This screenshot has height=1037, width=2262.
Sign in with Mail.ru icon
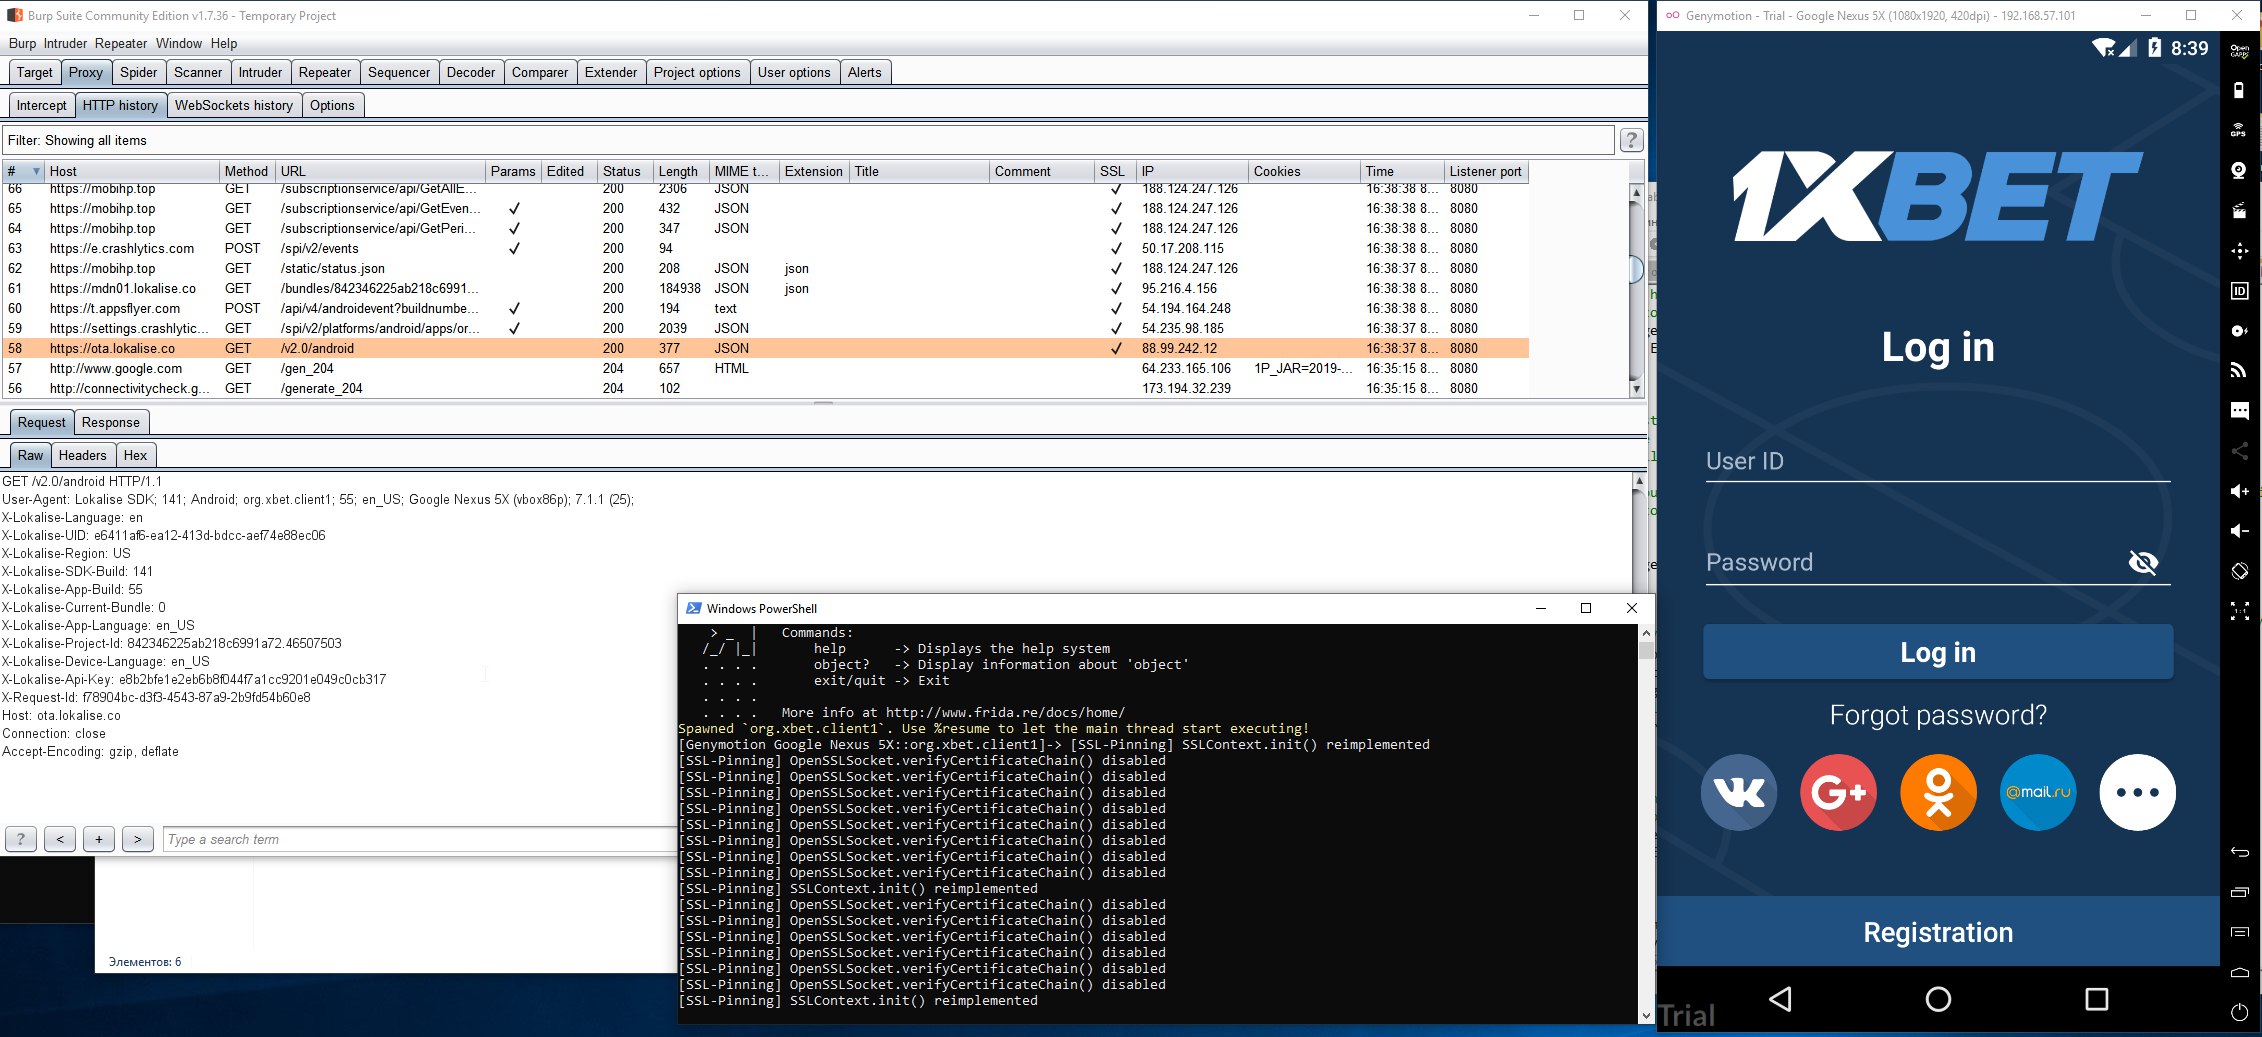pyautogui.click(x=2038, y=792)
